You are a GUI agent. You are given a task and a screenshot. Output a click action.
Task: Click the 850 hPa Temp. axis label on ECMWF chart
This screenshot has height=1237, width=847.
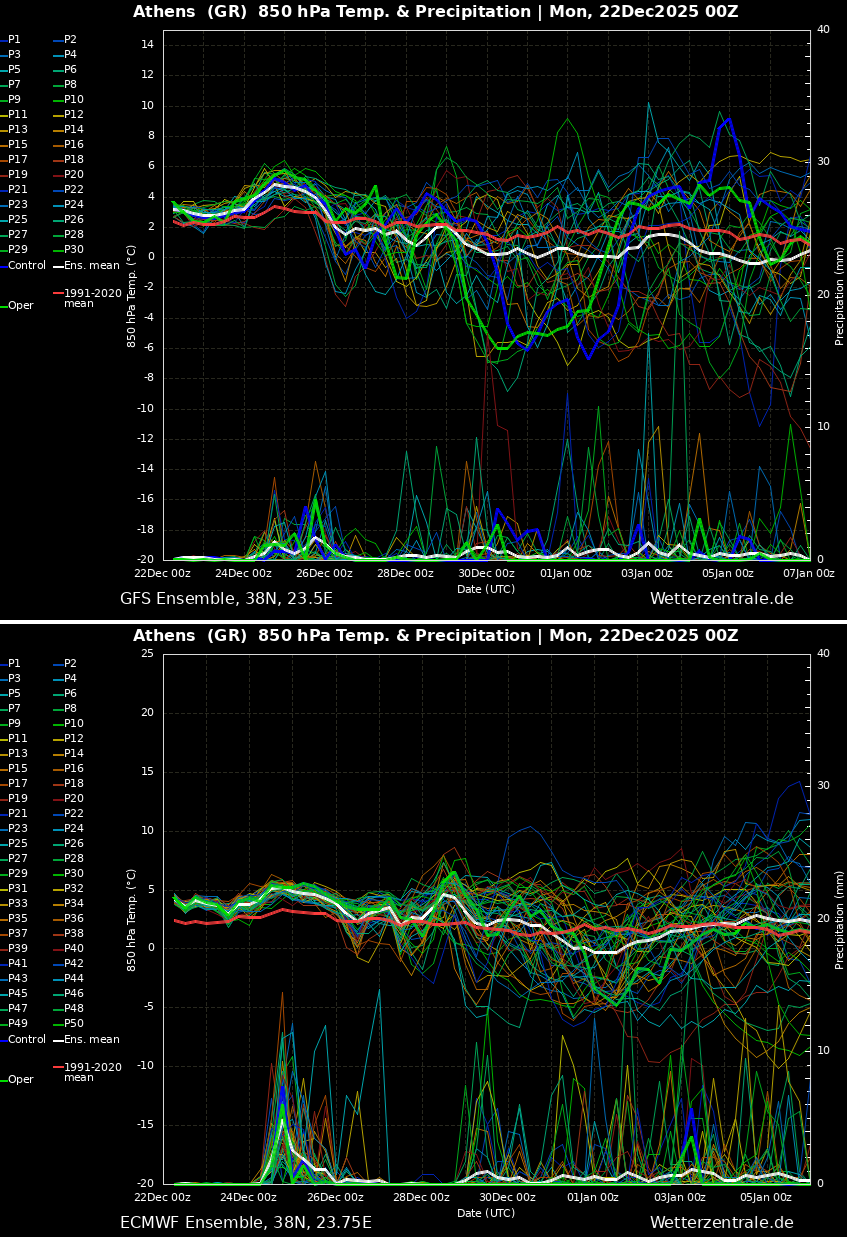[132, 919]
